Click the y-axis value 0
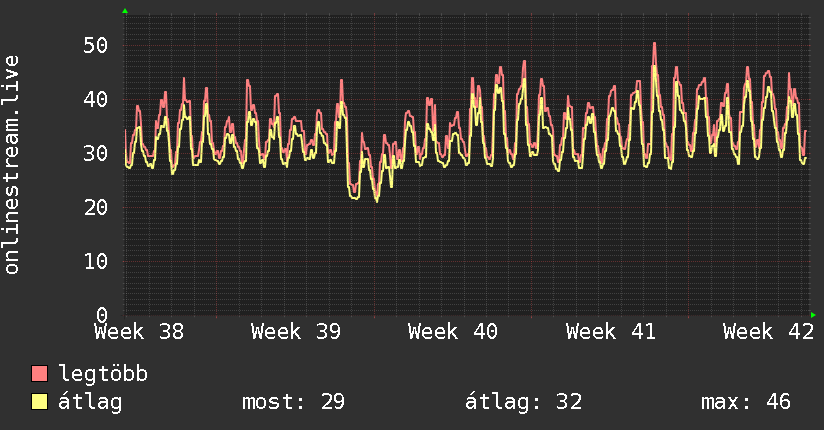Viewport: 824px width, 430px height. 102,315
